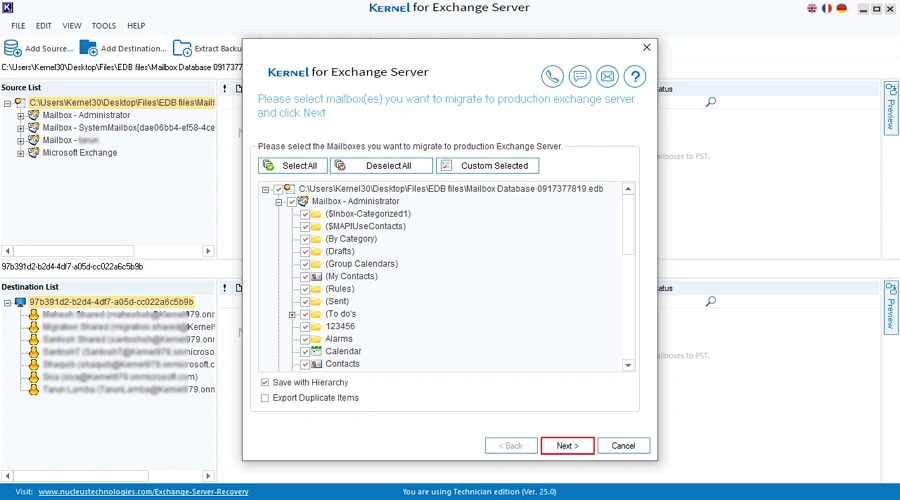Open the HELP menu
This screenshot has width=900, height=500.
pyautogui.click(x=136, y=26)
